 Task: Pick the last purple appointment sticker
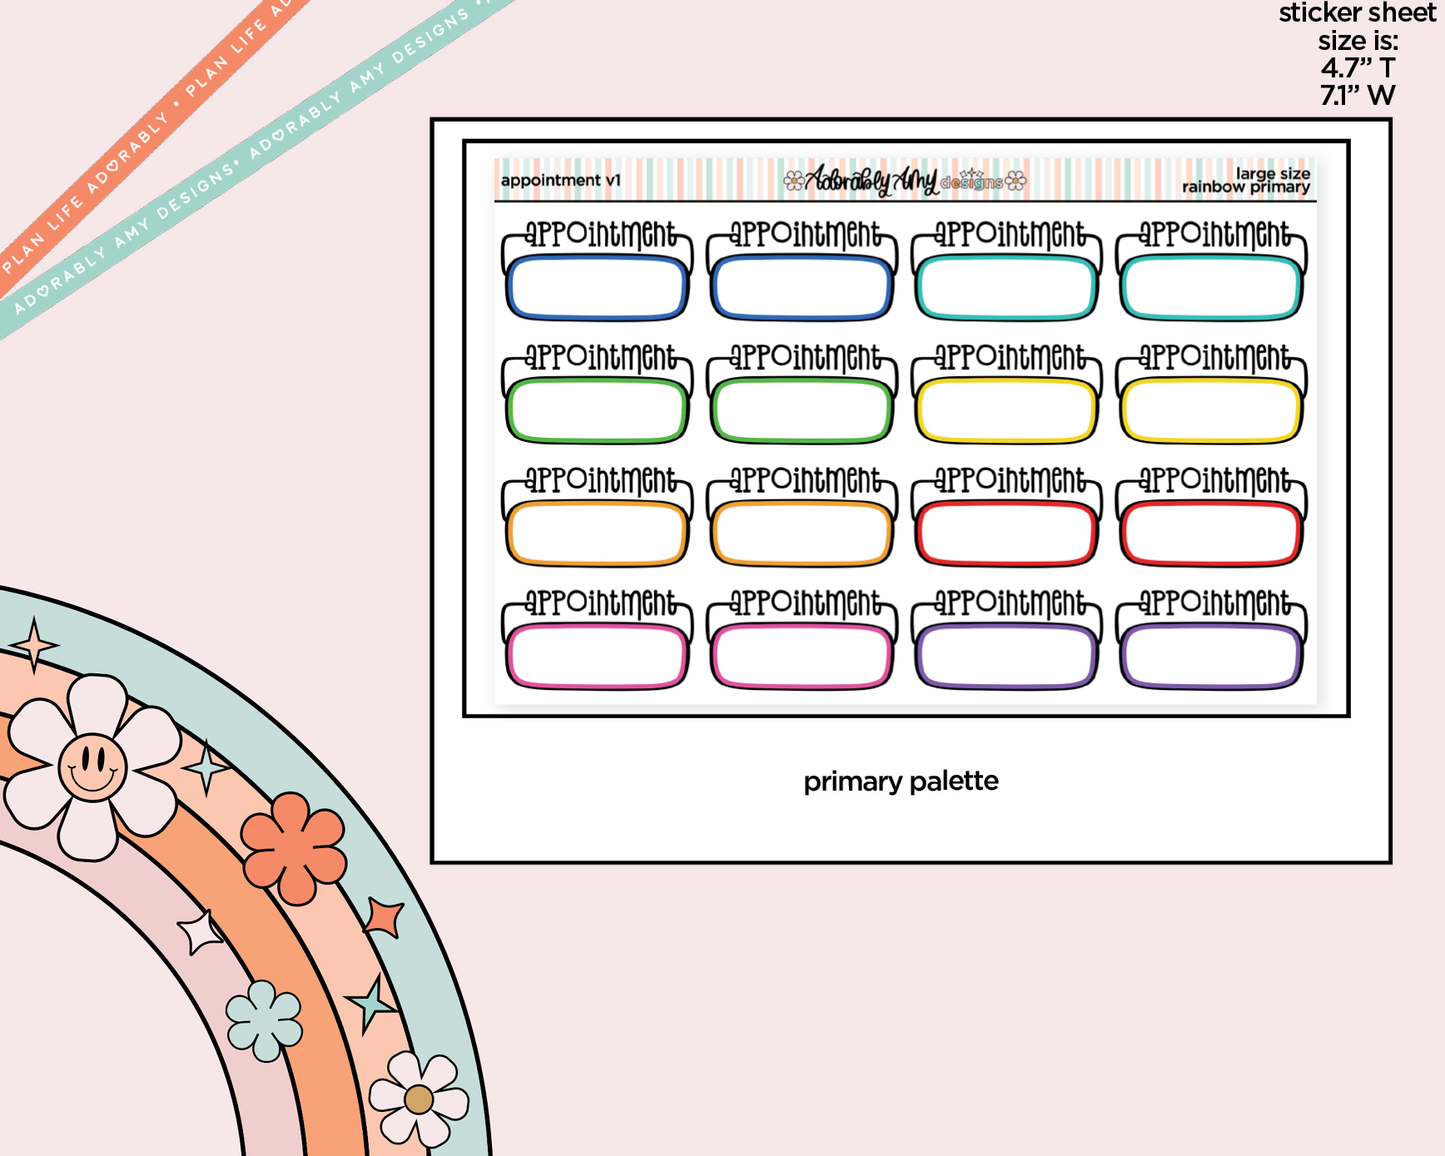pyautogui.click(x=1211, y=640)
